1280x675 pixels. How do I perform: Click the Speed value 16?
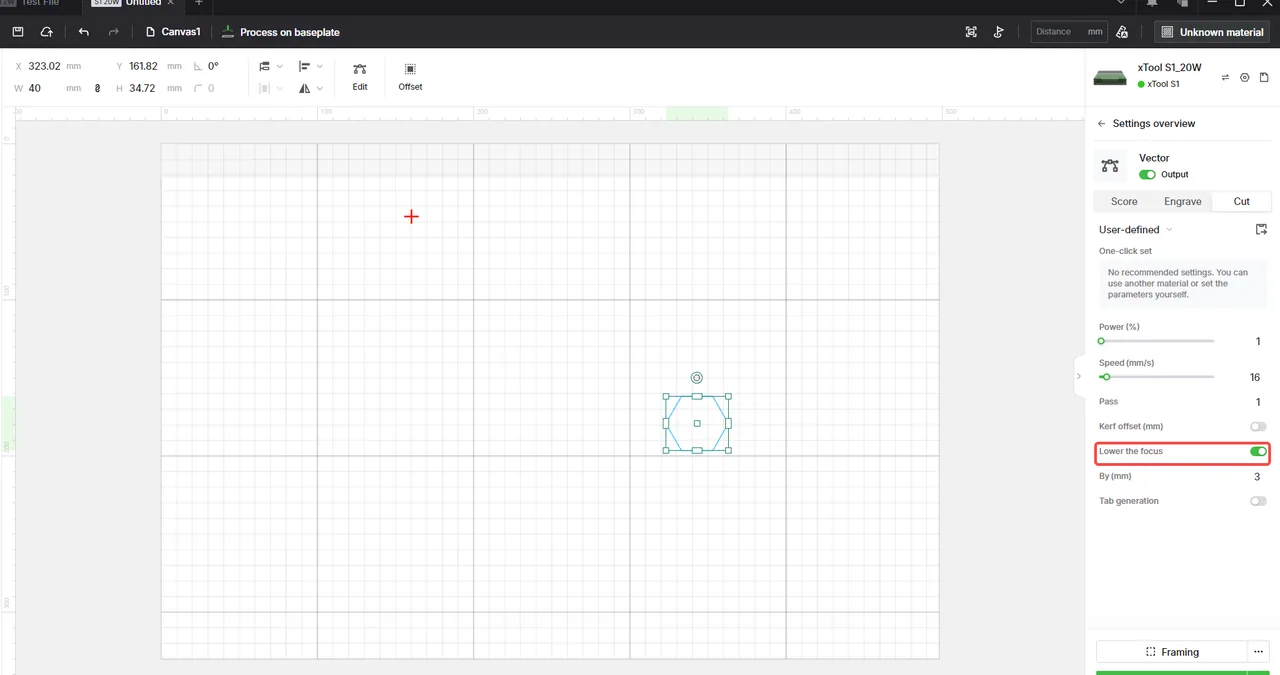pyautogui.click(x=1255, y=378)
